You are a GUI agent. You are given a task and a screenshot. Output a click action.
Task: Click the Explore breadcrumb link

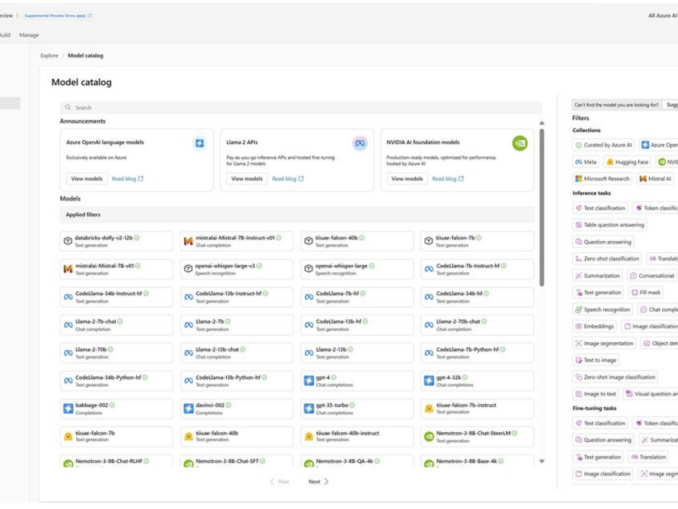click(49, 56)
